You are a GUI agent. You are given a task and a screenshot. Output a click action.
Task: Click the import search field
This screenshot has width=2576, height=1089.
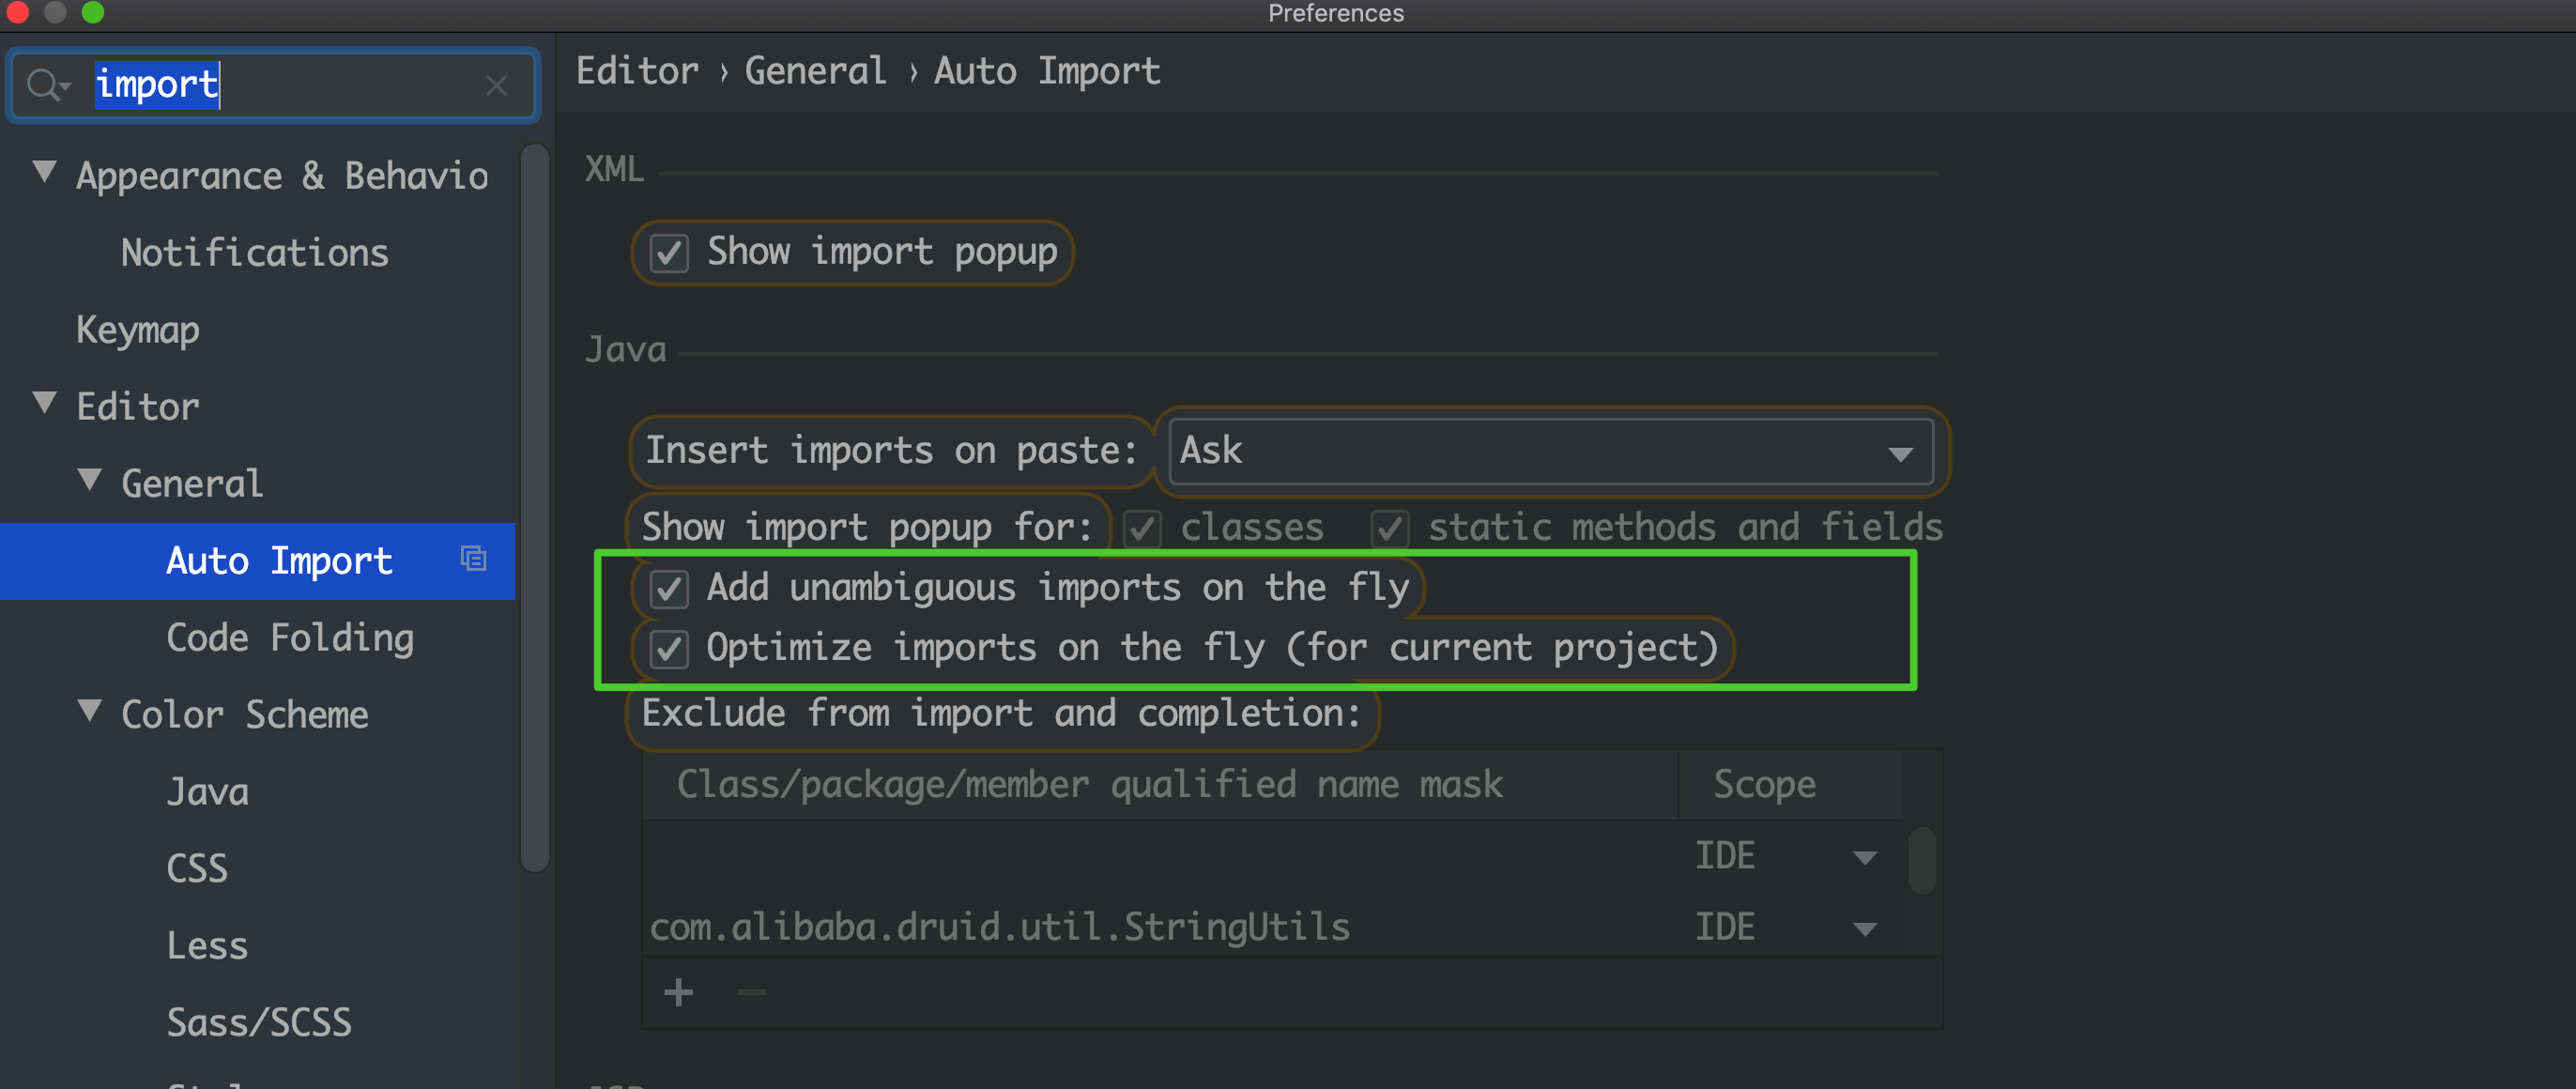click(x=273, y=85)
